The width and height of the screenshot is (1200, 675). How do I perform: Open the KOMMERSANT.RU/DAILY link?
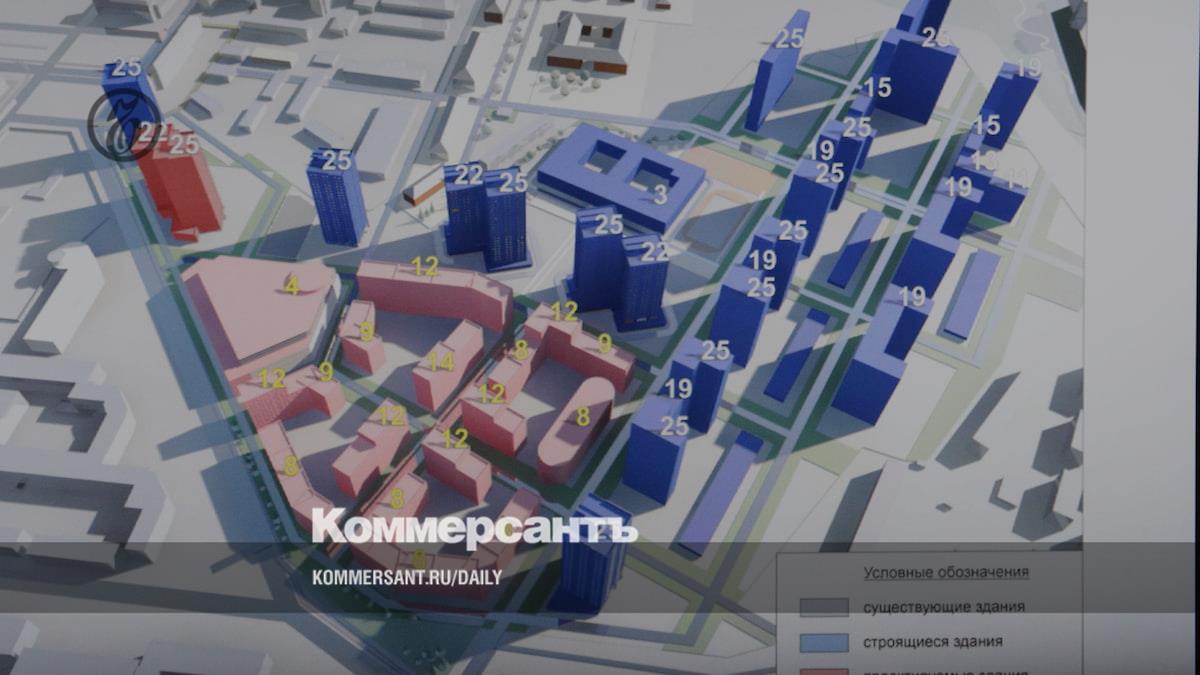click(407, 577)
